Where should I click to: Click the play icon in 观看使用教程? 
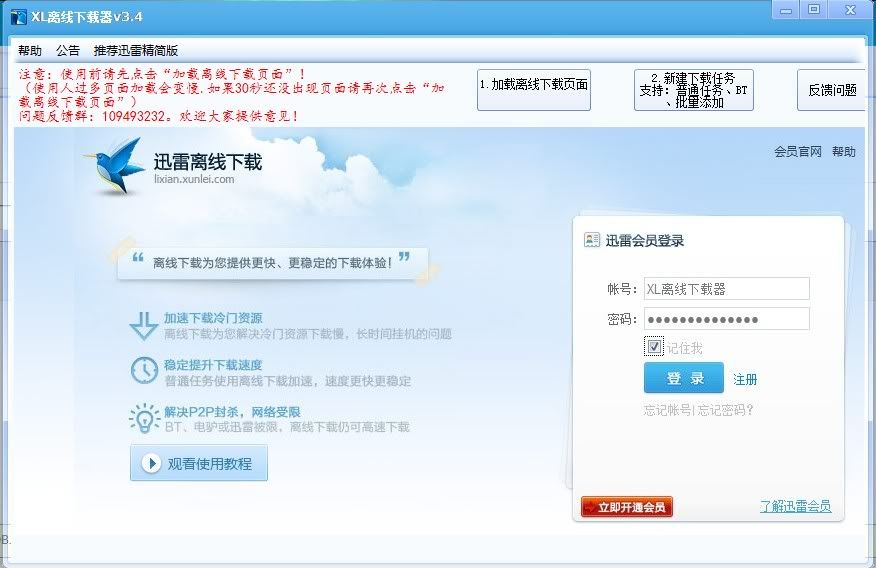(151, 463)
